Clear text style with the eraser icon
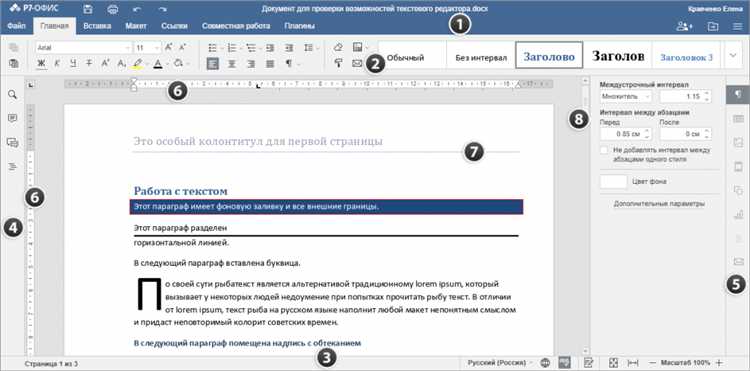The image size is (750, 371). (338, 47)
